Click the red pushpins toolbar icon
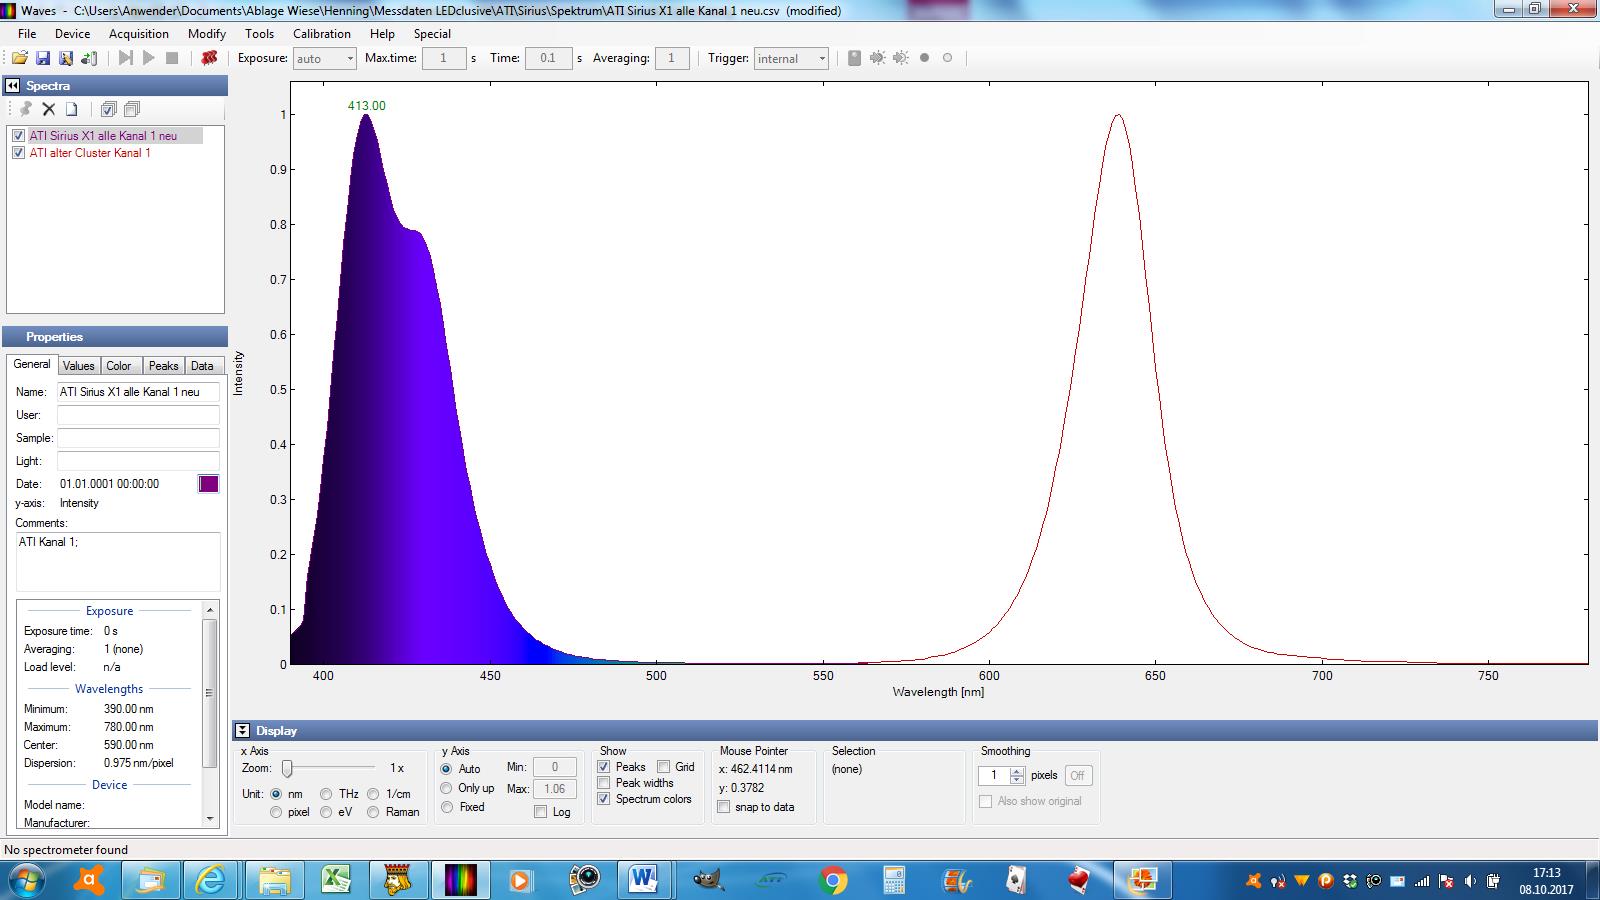 pyautogui.click(x=209, y=58)
